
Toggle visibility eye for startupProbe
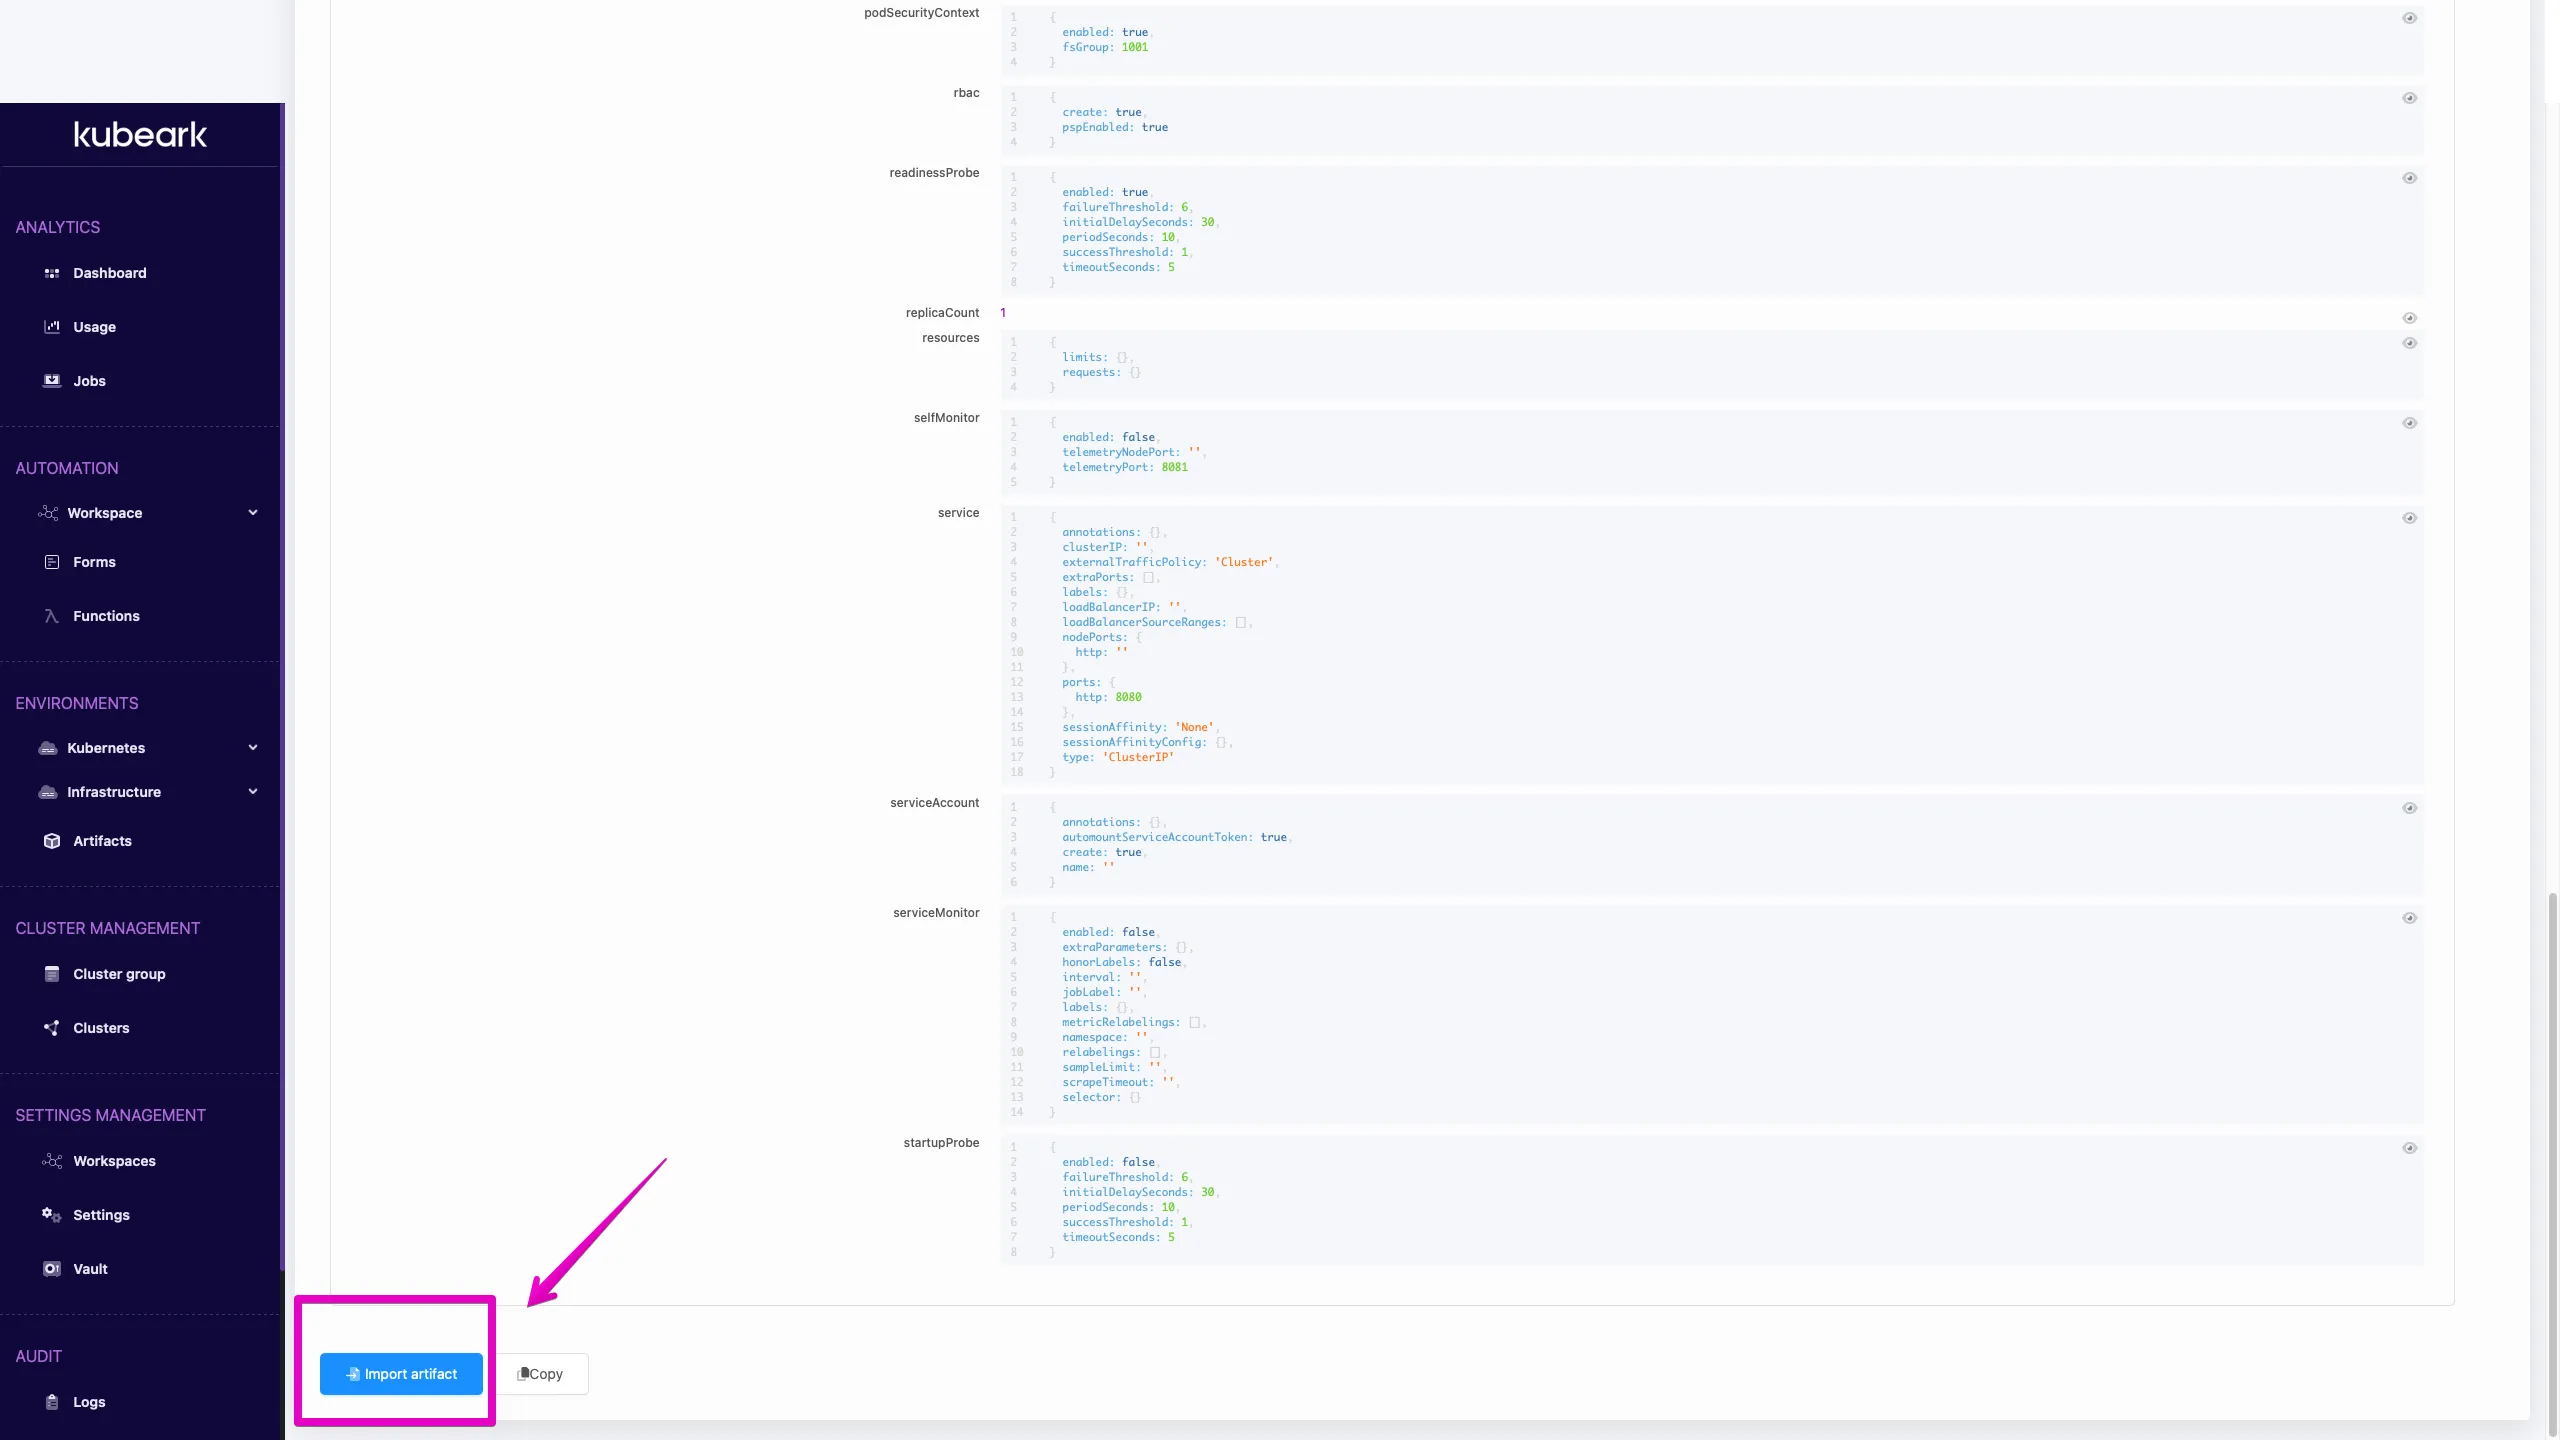click(x=2409, y=1148)
